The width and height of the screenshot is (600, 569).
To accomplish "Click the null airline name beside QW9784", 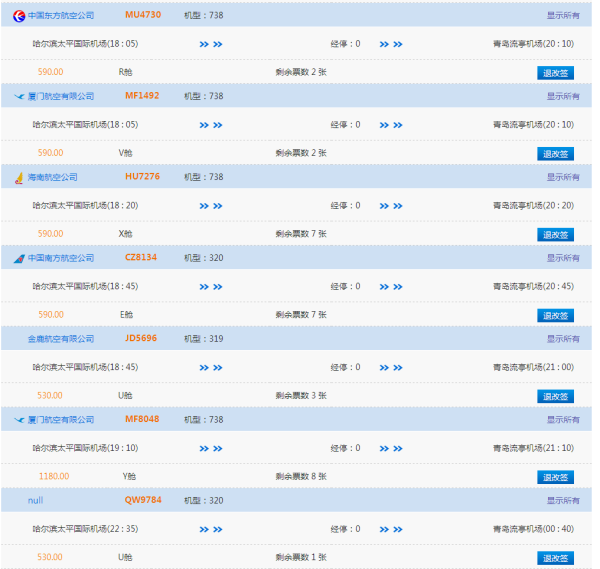I will (x=35, y=501).
